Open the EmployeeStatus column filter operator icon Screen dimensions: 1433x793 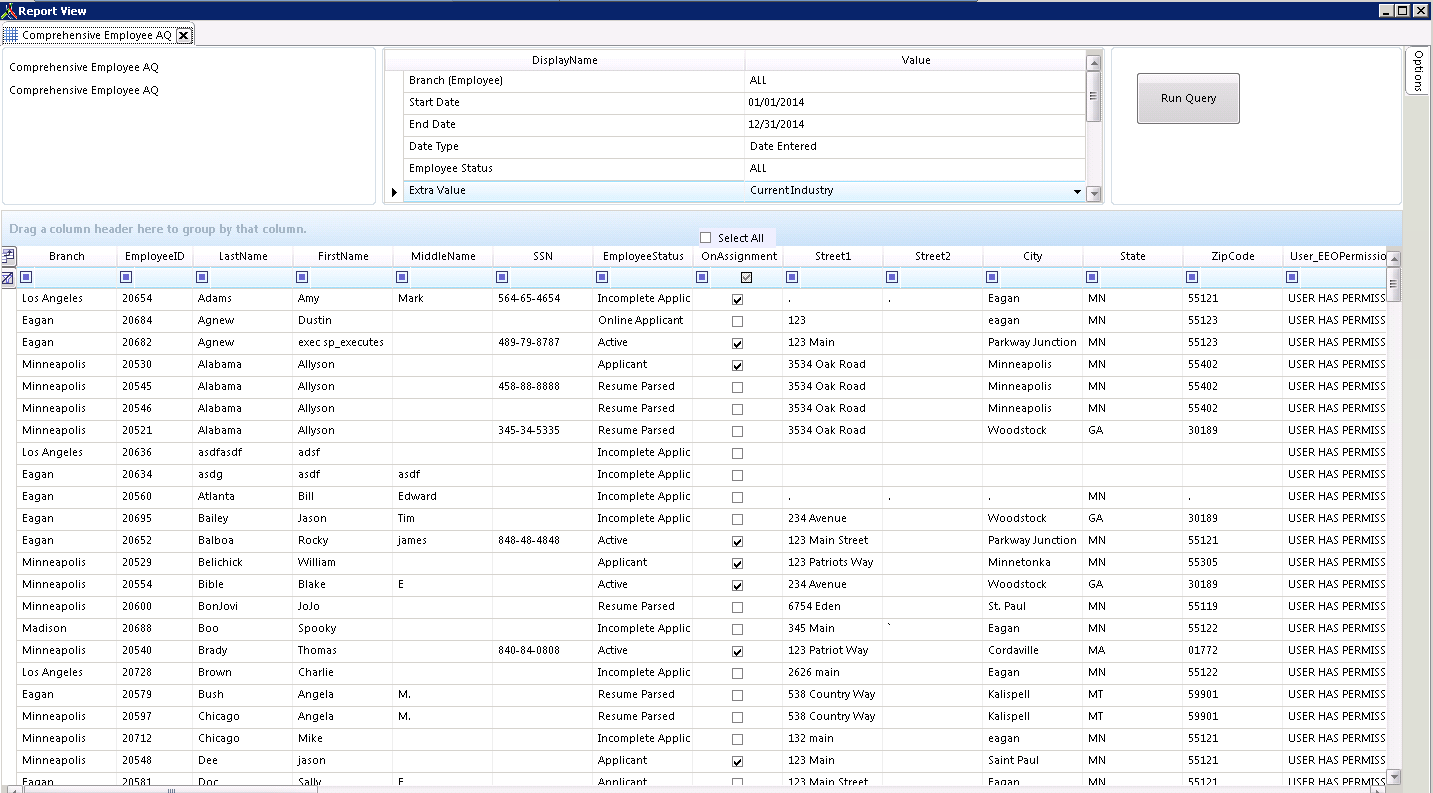click(x=602, y=277)
